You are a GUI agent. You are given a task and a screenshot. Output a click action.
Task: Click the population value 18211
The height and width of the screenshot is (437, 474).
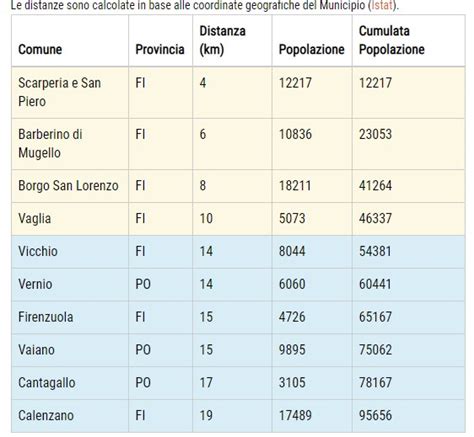[295, 186]
